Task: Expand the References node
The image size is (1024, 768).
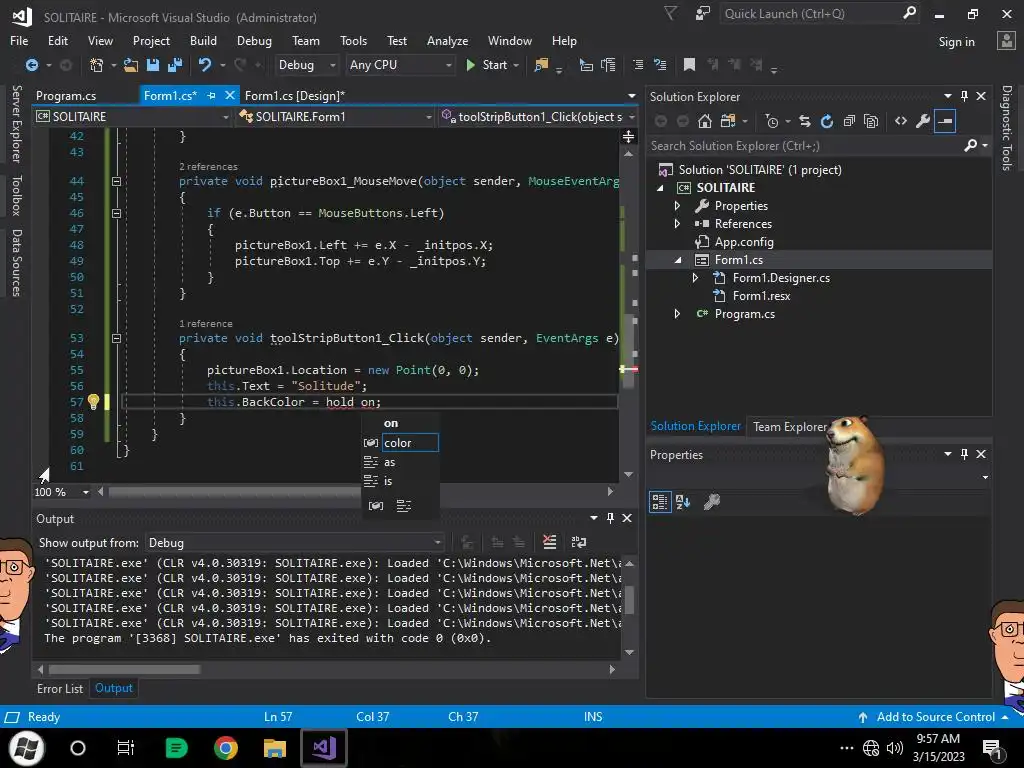Action: click(x=678, y=223)
